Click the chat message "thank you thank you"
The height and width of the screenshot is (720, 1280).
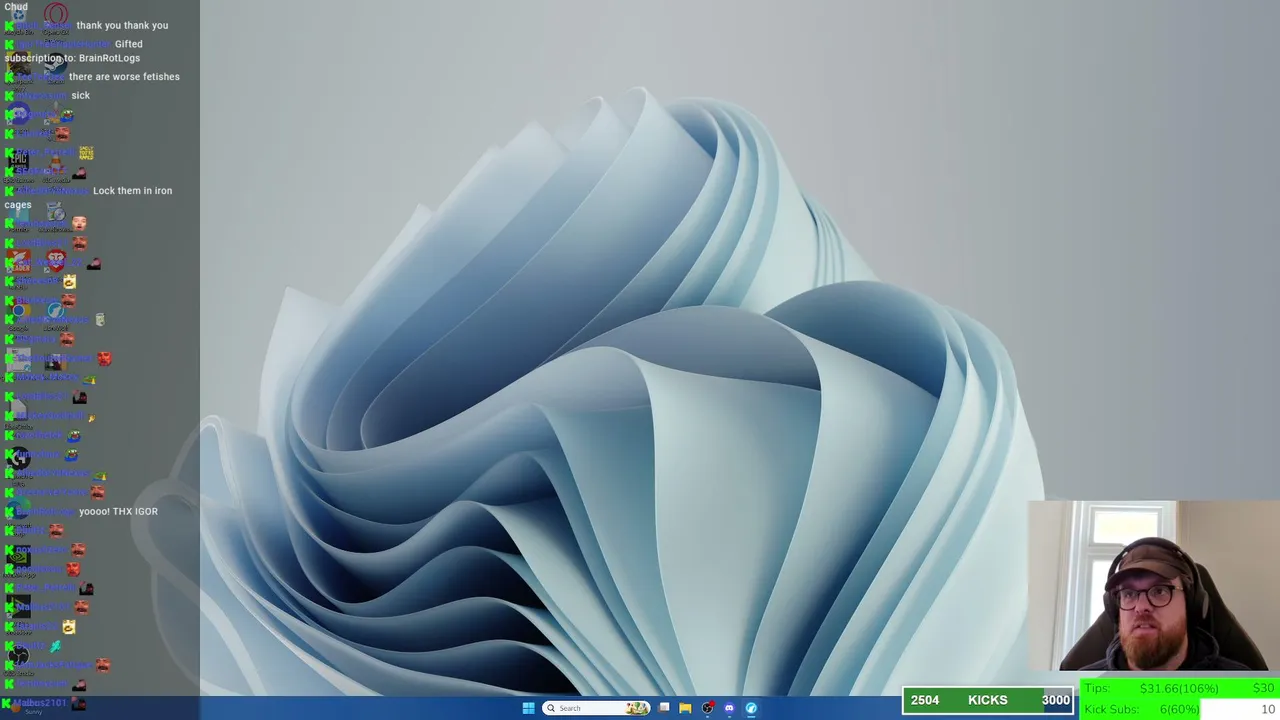pos(122,25)
